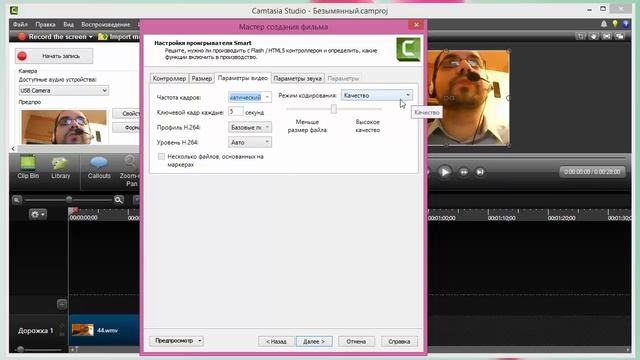Select the pan hand tool above preview
This screenshot has height=360, width=640.
point(593,37)
